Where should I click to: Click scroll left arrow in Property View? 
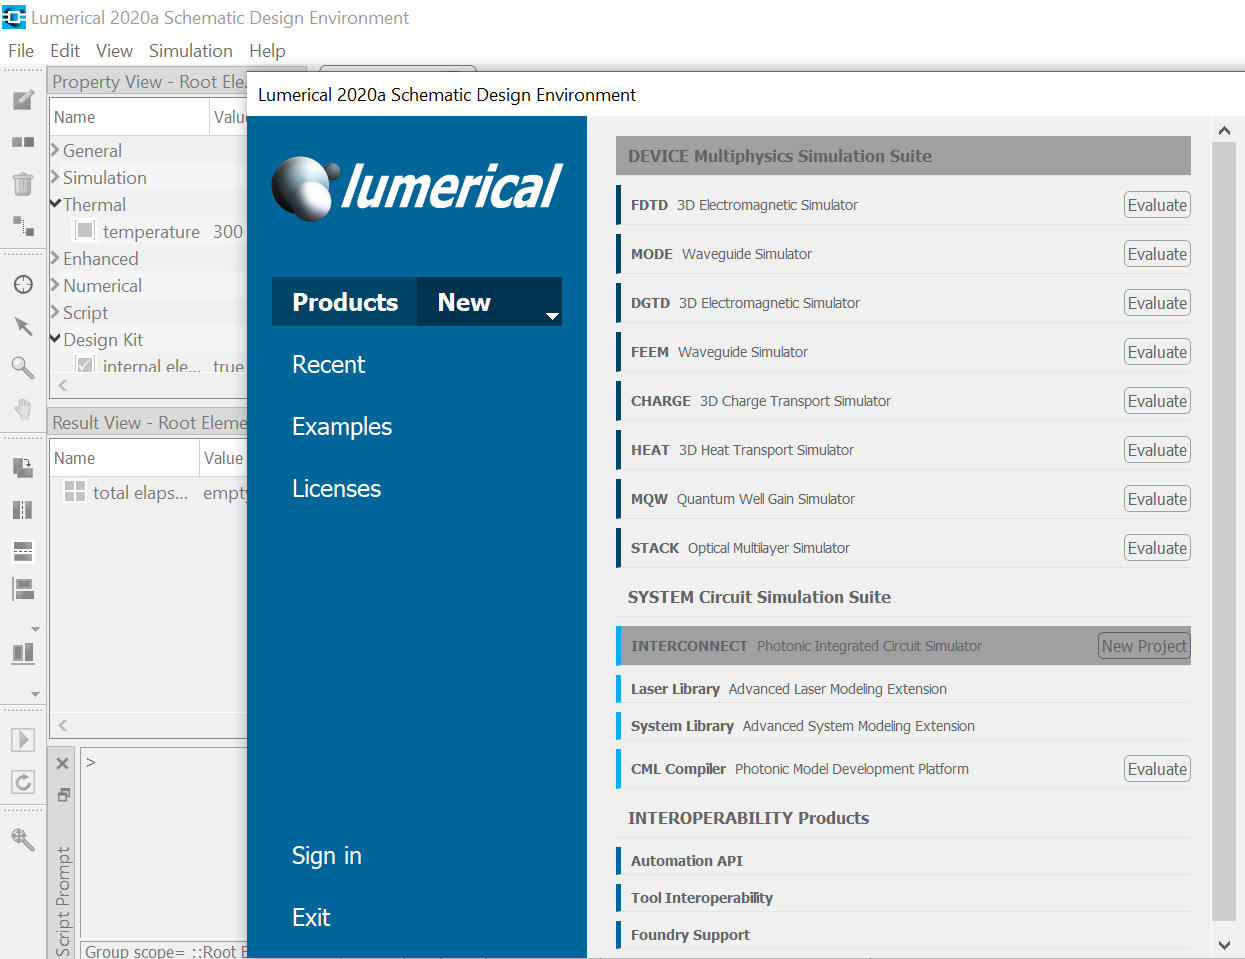pyautogui.click(x=62, y=385)
